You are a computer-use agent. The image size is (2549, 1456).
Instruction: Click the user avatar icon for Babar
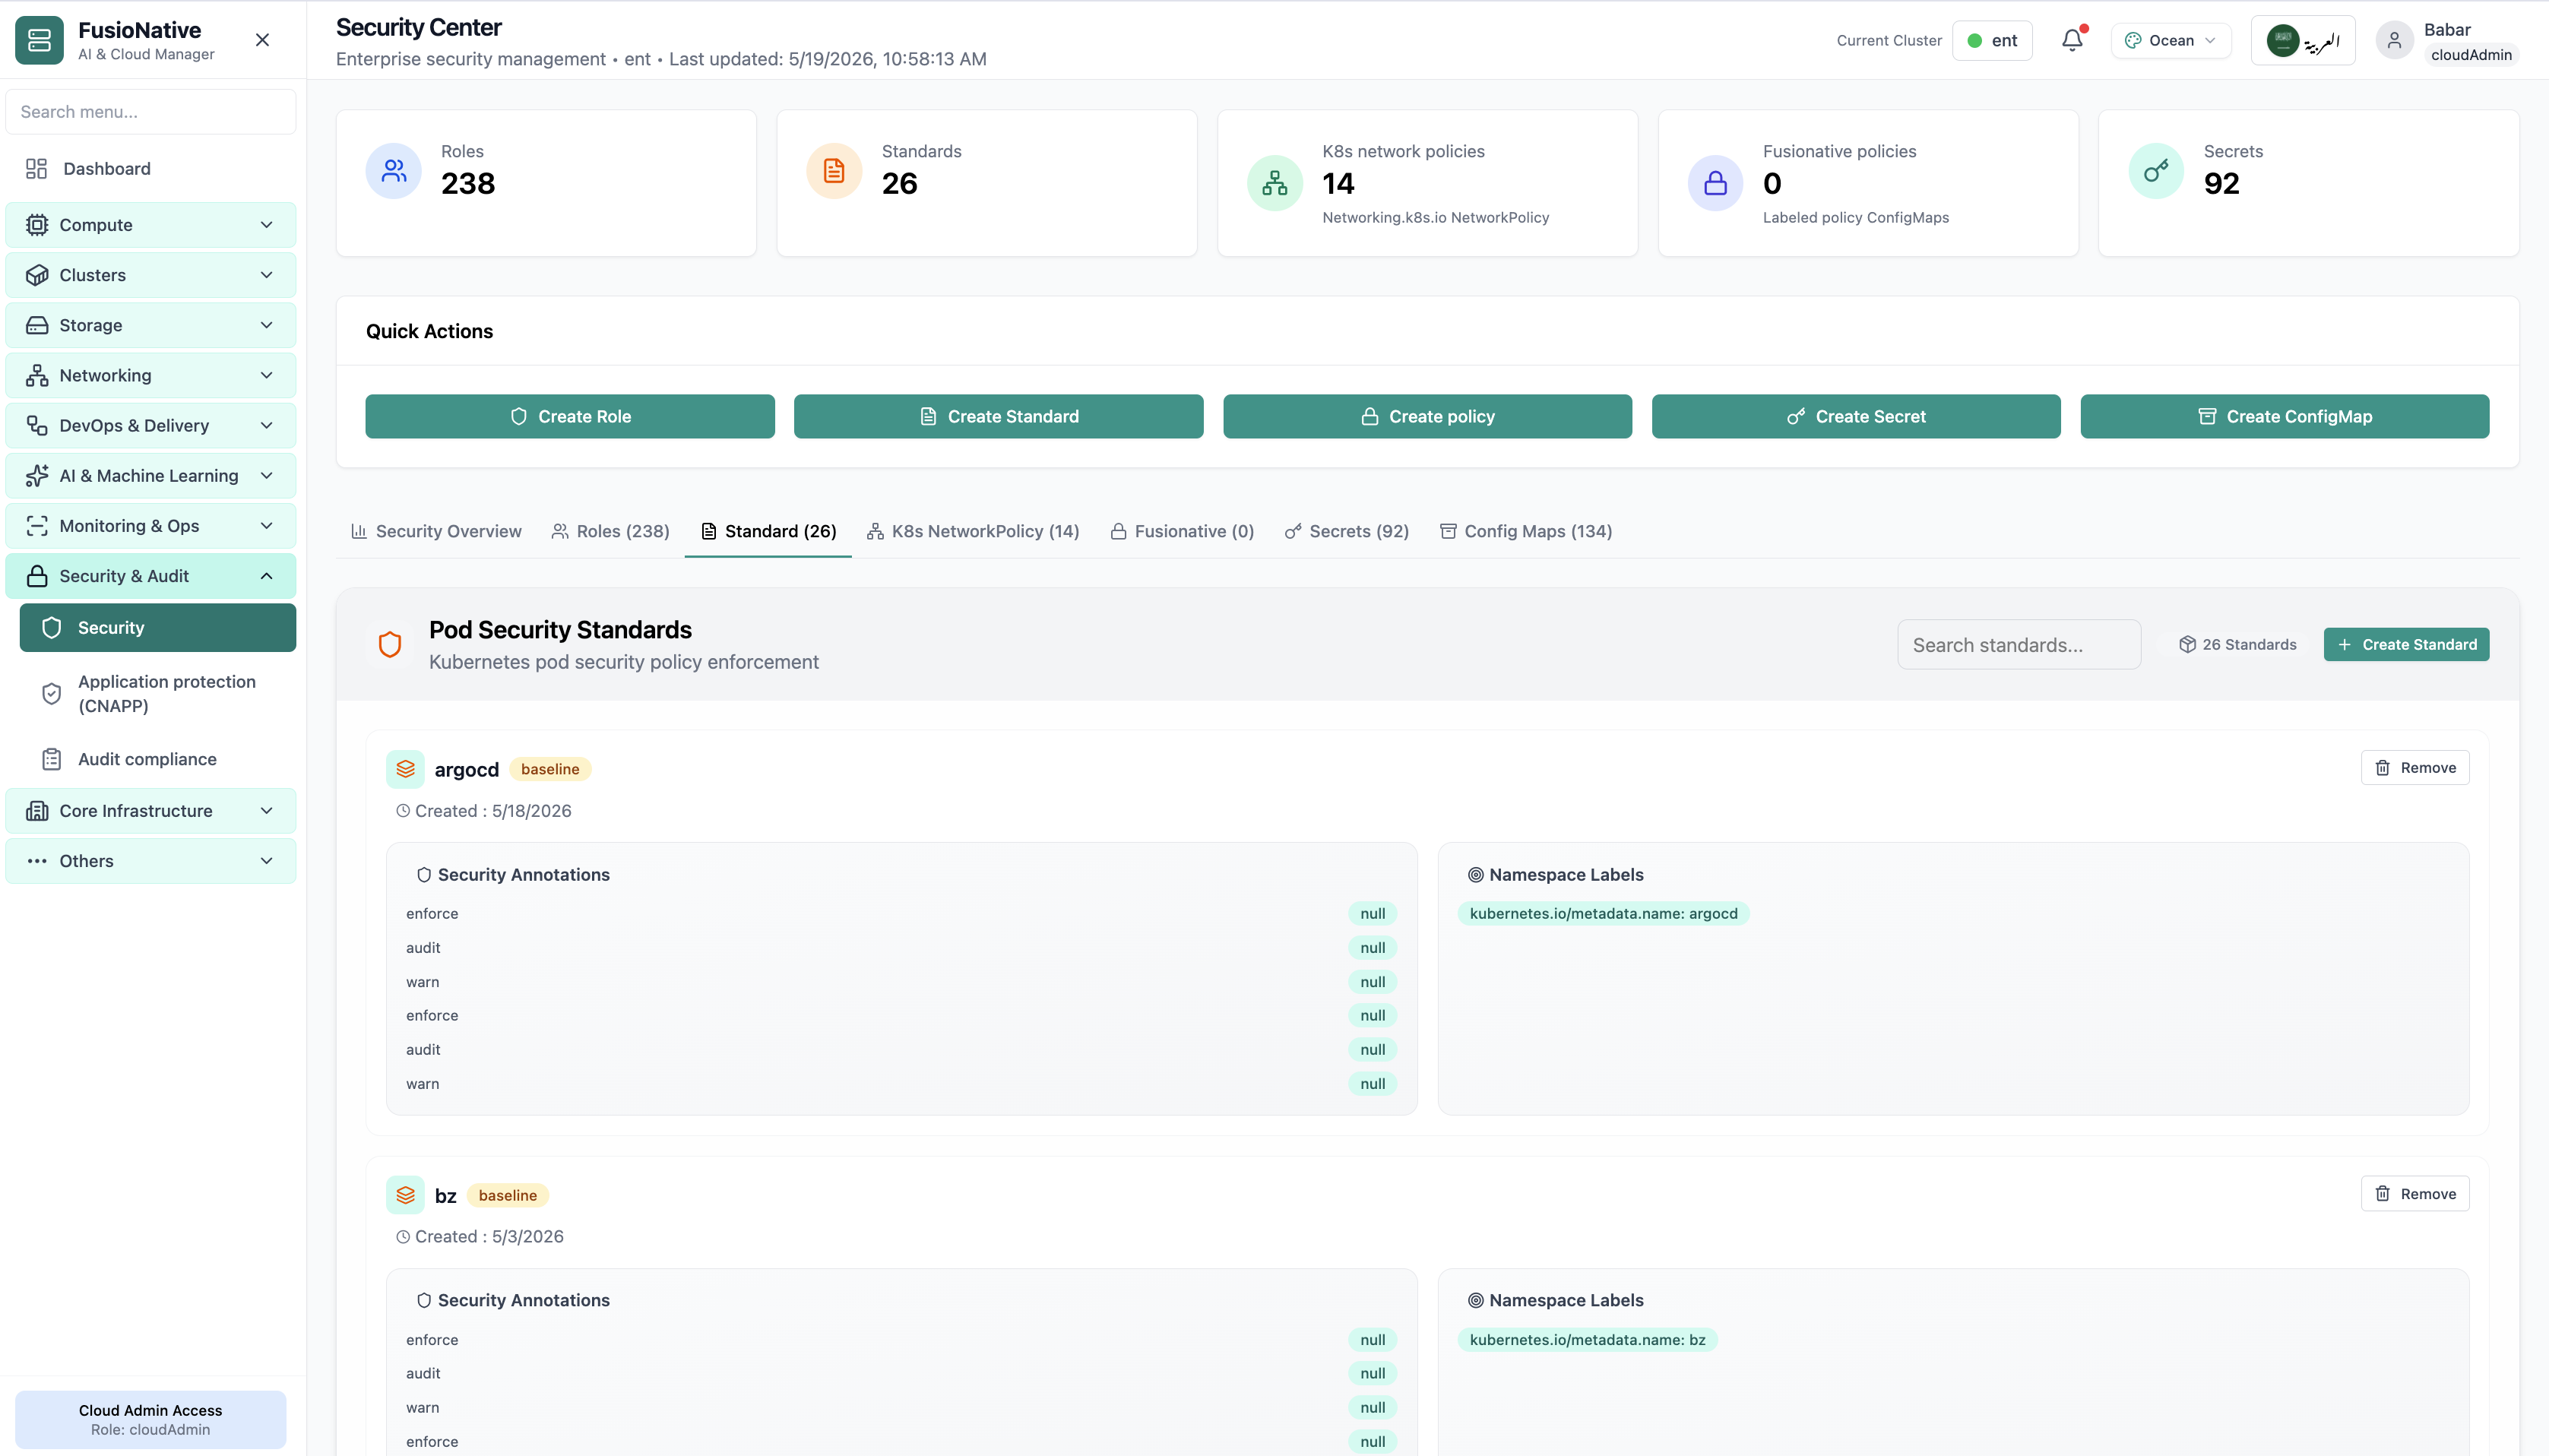pos(2394,40)
